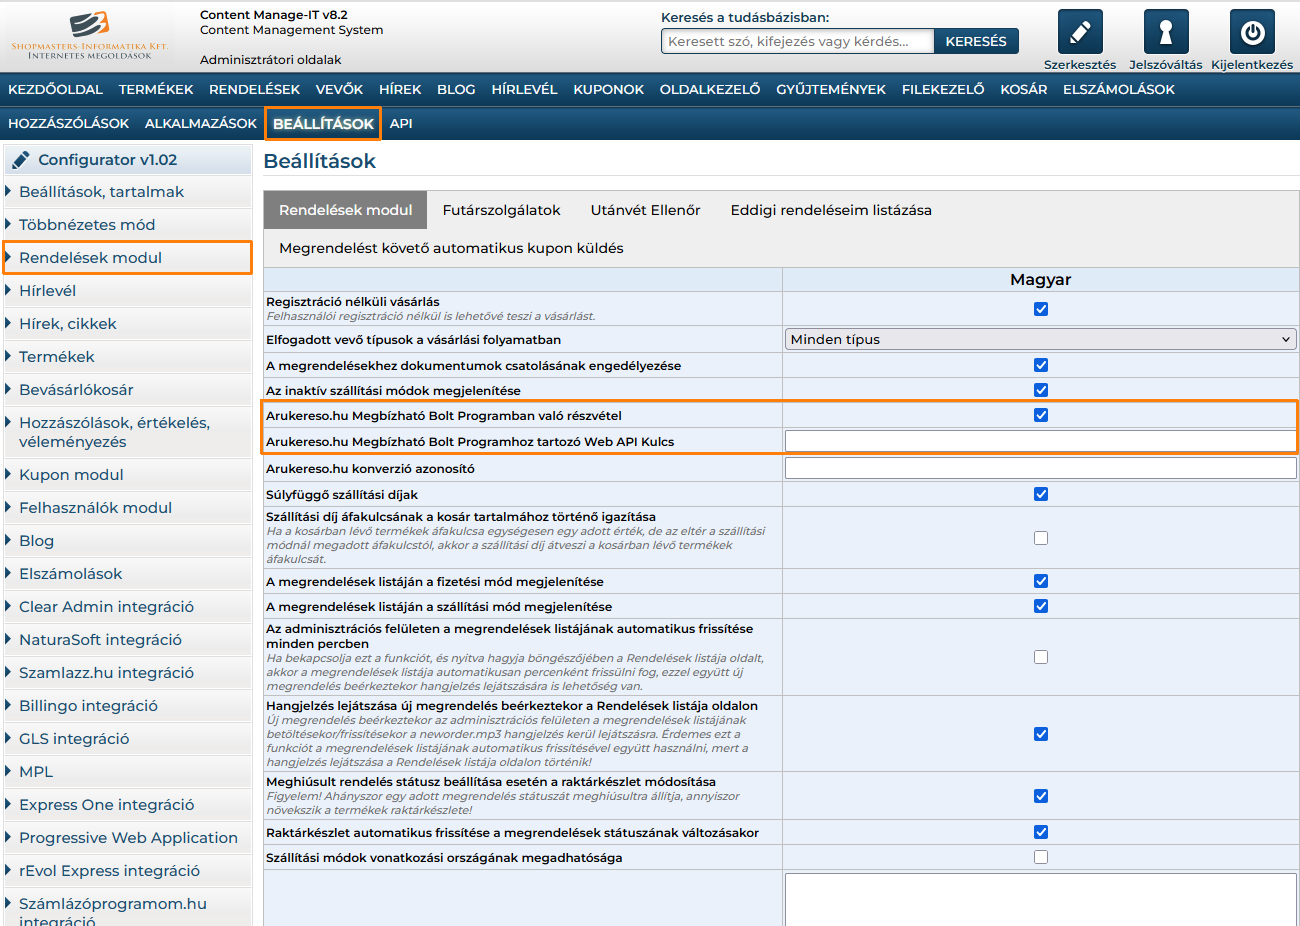
Task: Open HÍRLEVÉL top menu
Action: (524, 89)
